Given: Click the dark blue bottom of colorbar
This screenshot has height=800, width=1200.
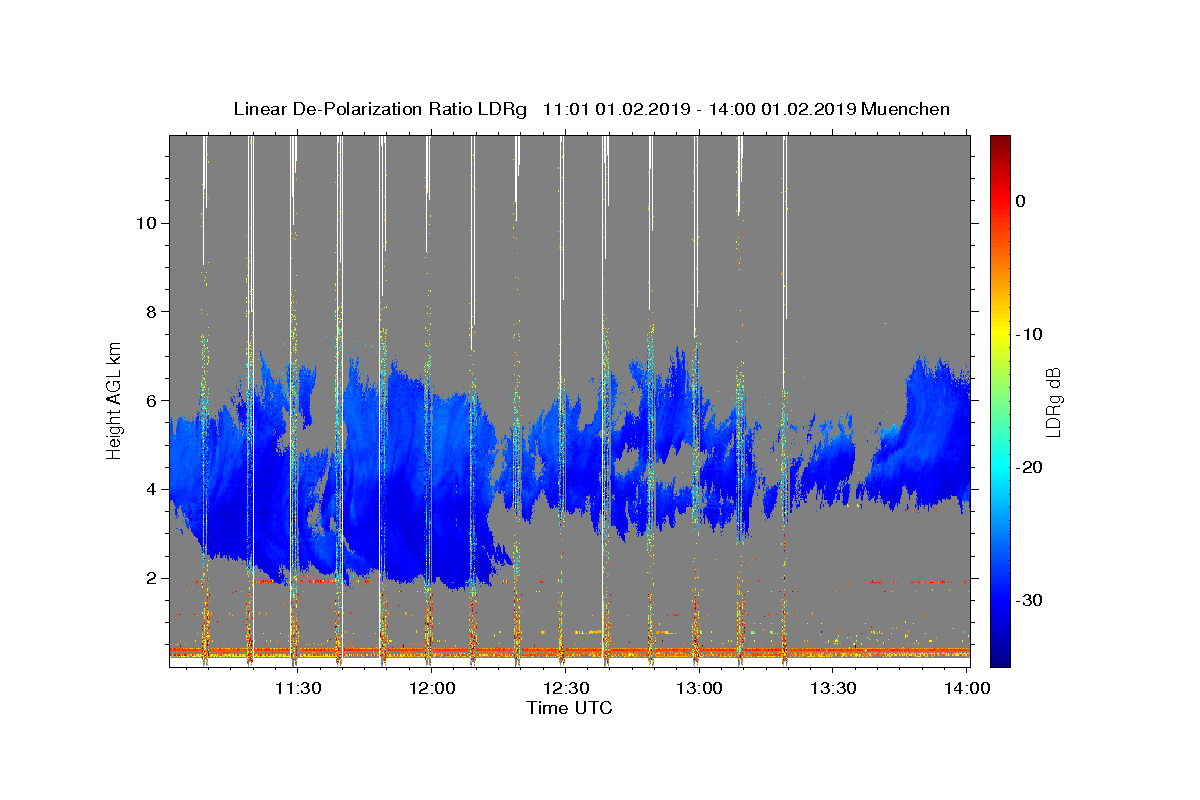Looking at the screenshot, I should coord(1000,658).
